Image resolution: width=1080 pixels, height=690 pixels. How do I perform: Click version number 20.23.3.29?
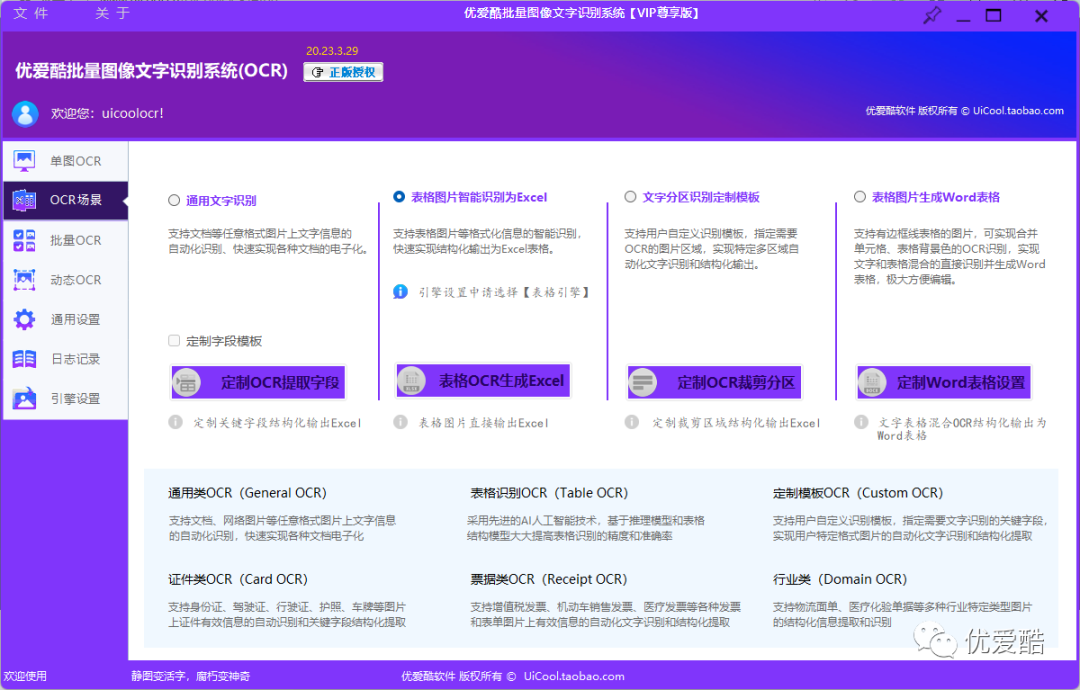[332, 51]
